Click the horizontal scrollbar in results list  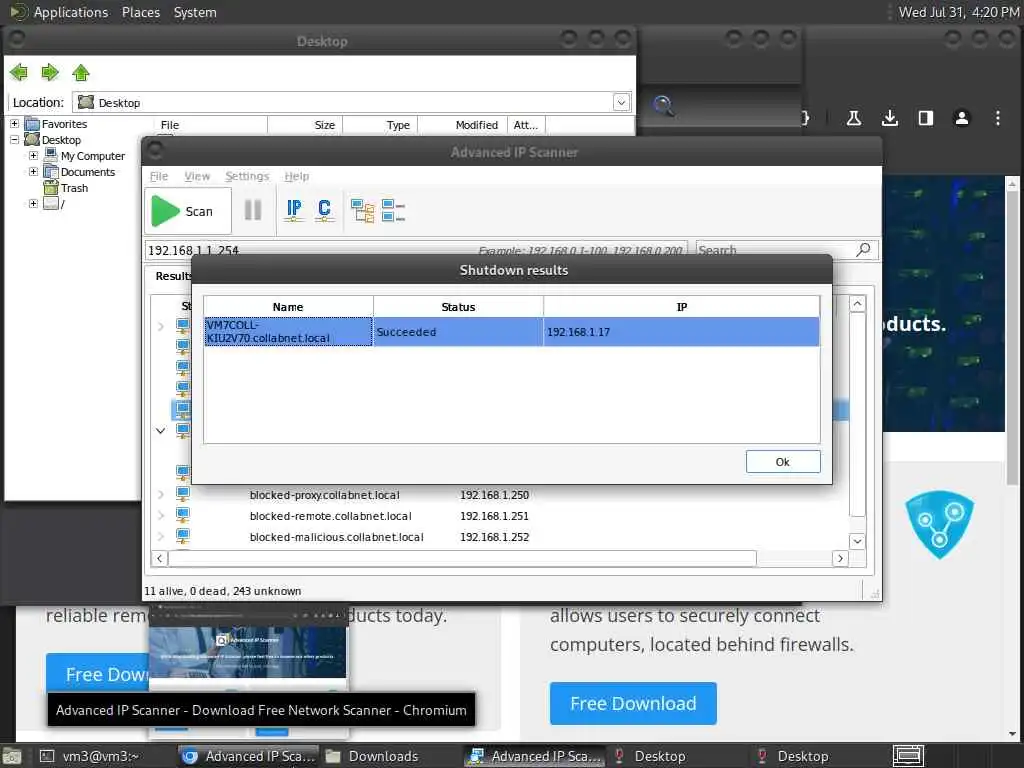tap(462, 558)
